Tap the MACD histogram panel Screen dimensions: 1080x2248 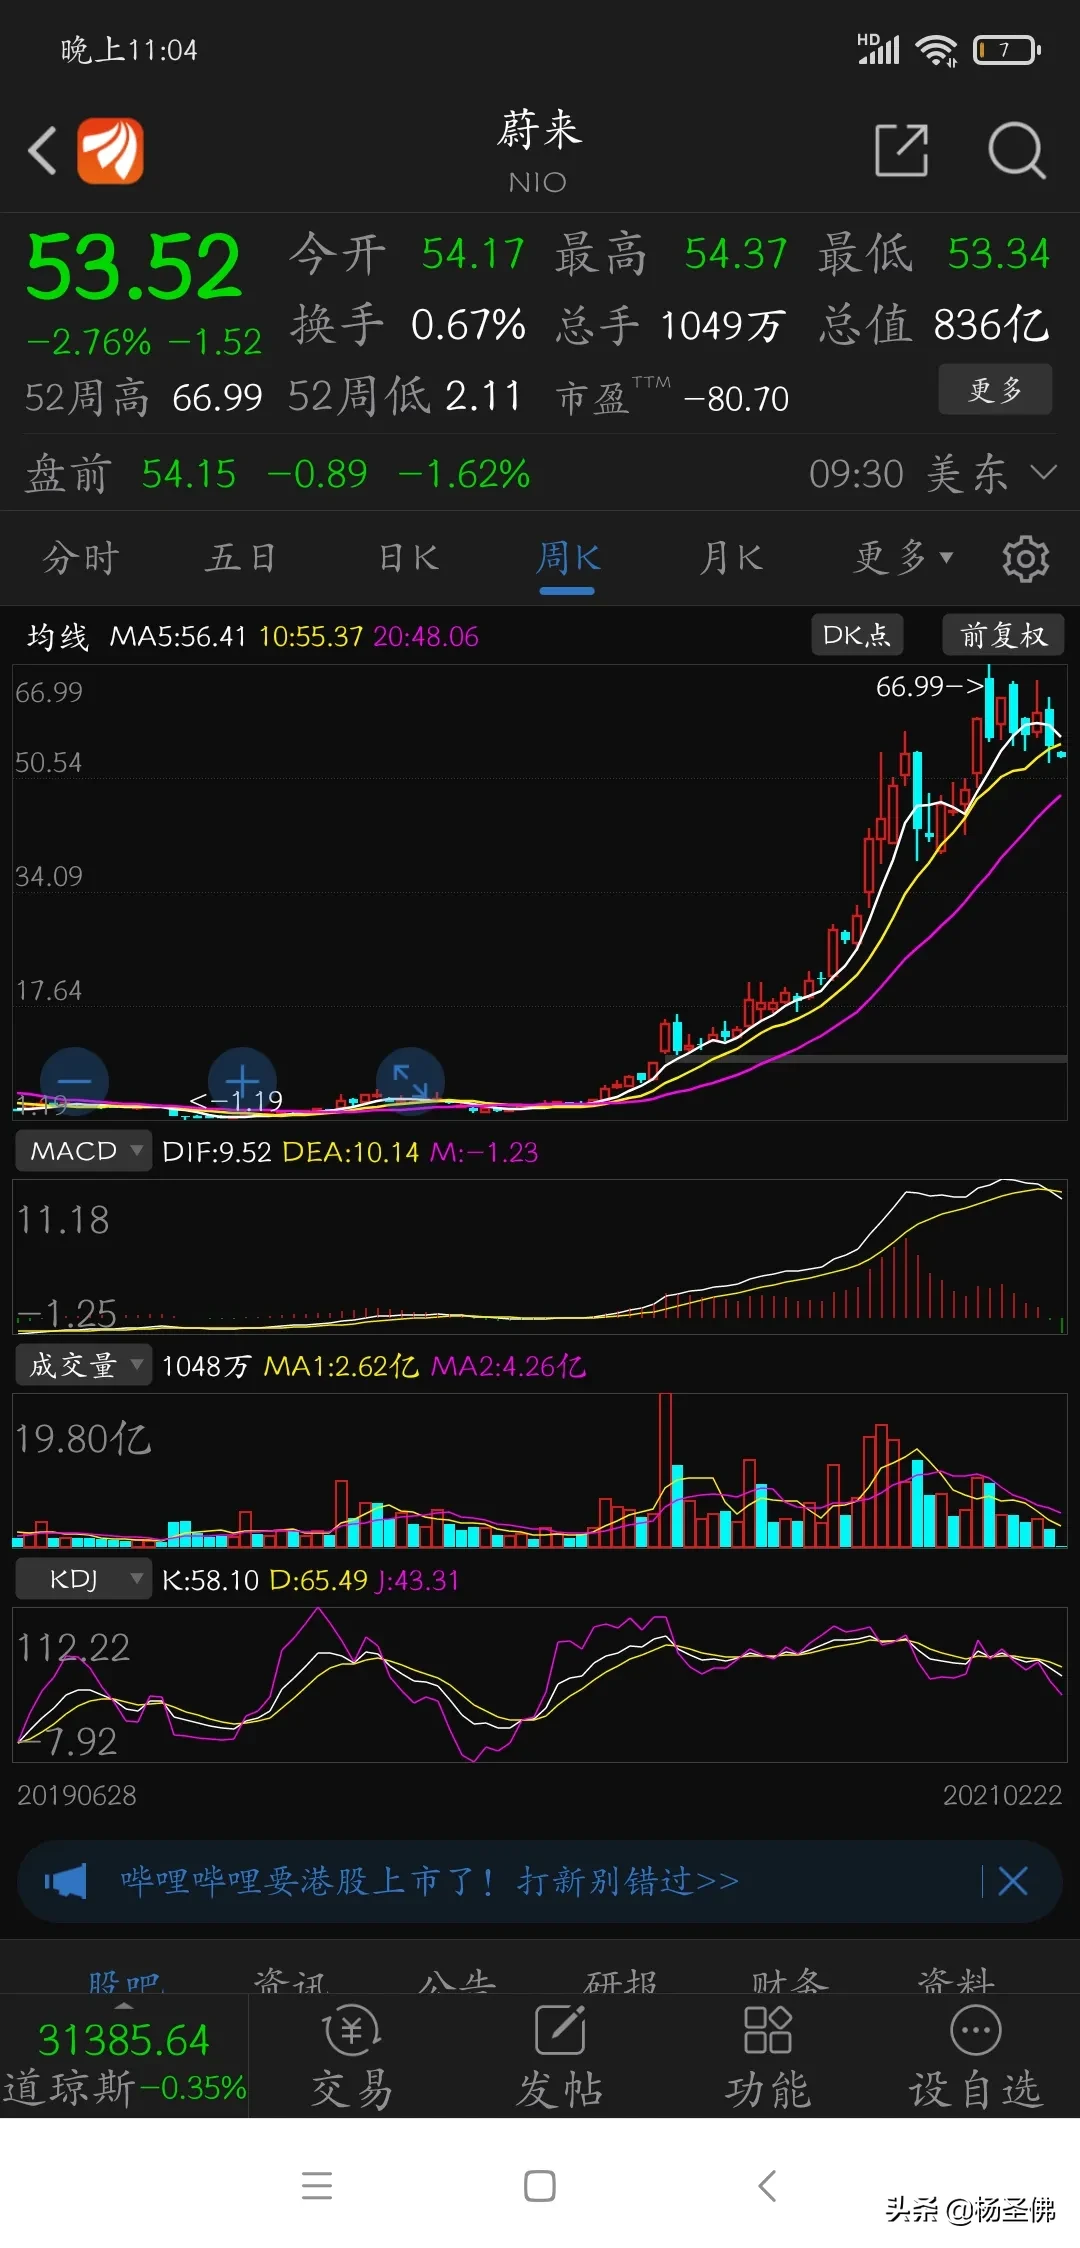(540, 1256)
